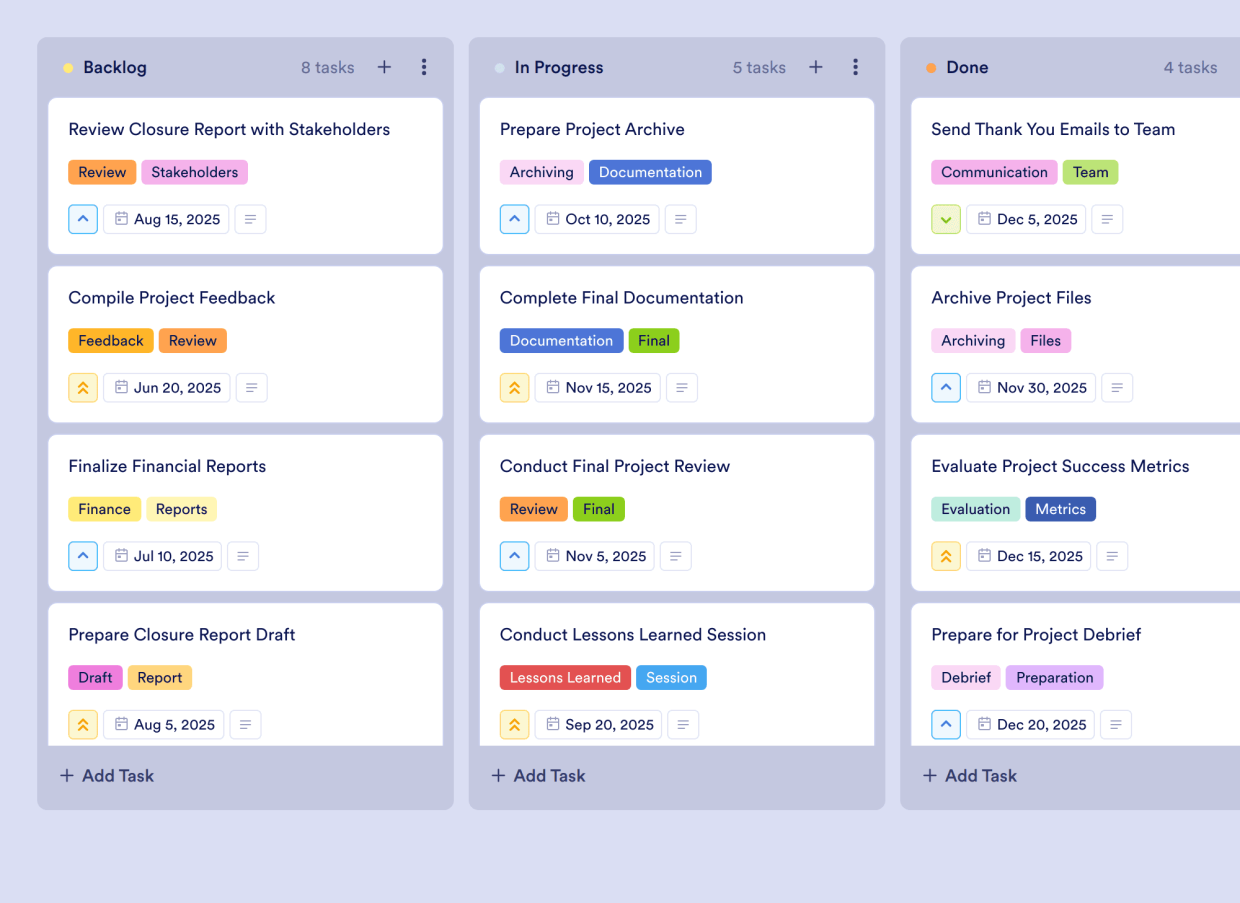Expand the priority control on Archive Project Files
The image size is (1240, 903).
point(946,387)
